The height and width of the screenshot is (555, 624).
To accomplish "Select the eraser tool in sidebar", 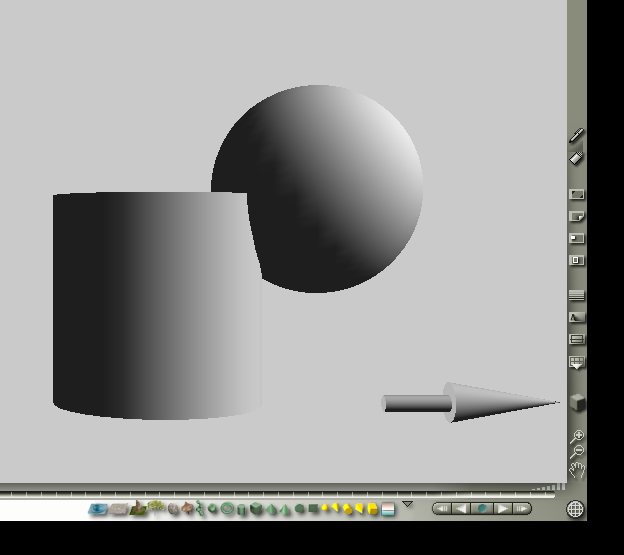I will [x=576, y=158].
